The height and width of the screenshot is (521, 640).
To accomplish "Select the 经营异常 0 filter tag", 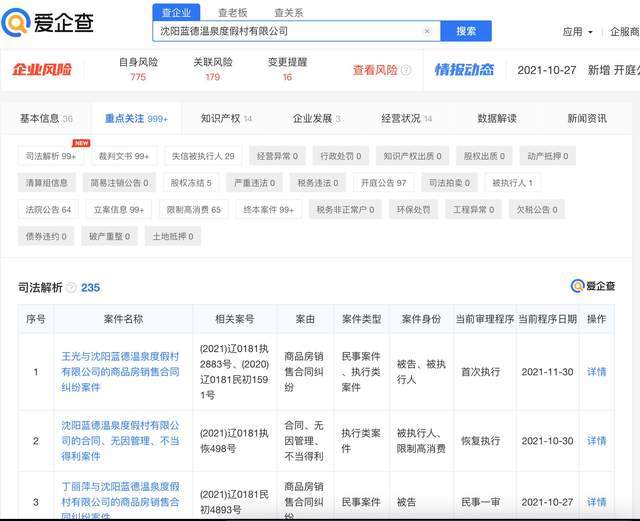I will tap(277, 156).
